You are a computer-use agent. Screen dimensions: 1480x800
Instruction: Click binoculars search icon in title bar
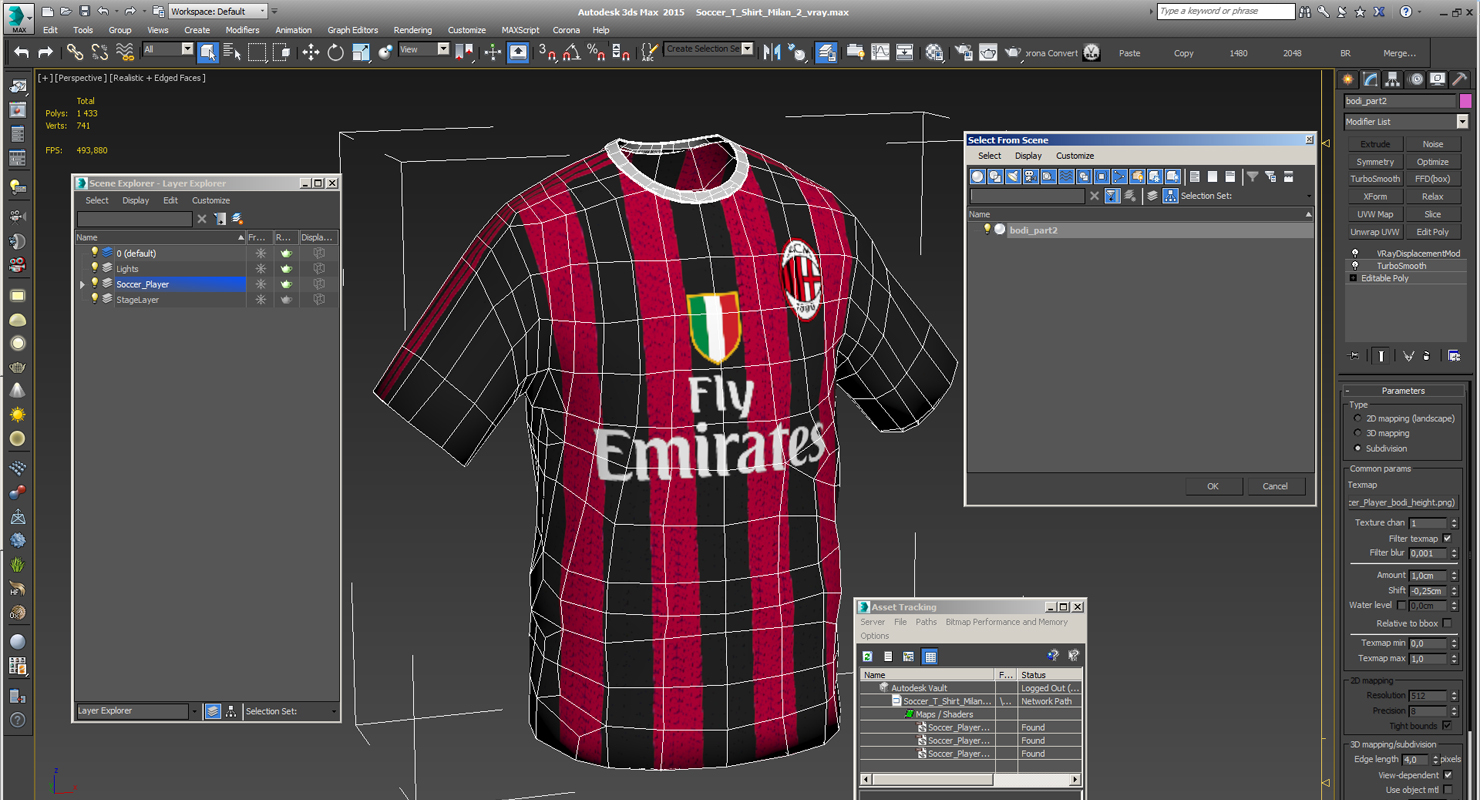click(1306, 12)
